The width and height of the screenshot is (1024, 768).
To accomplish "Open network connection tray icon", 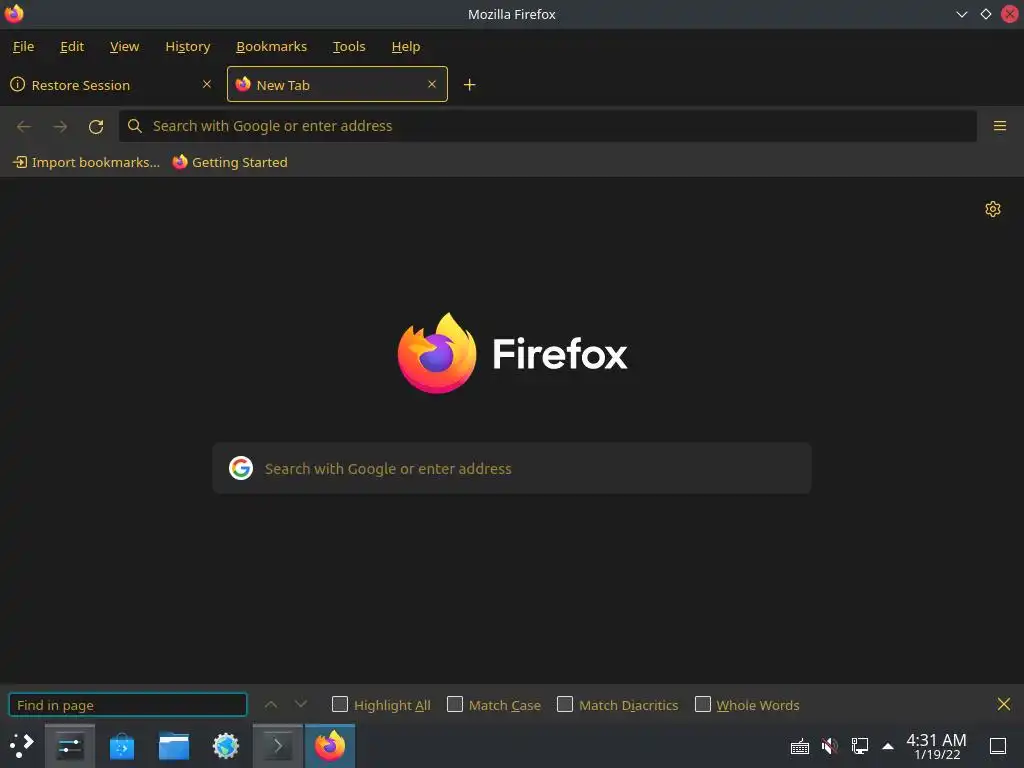I will pyautogui.click(x=859, y=746).
